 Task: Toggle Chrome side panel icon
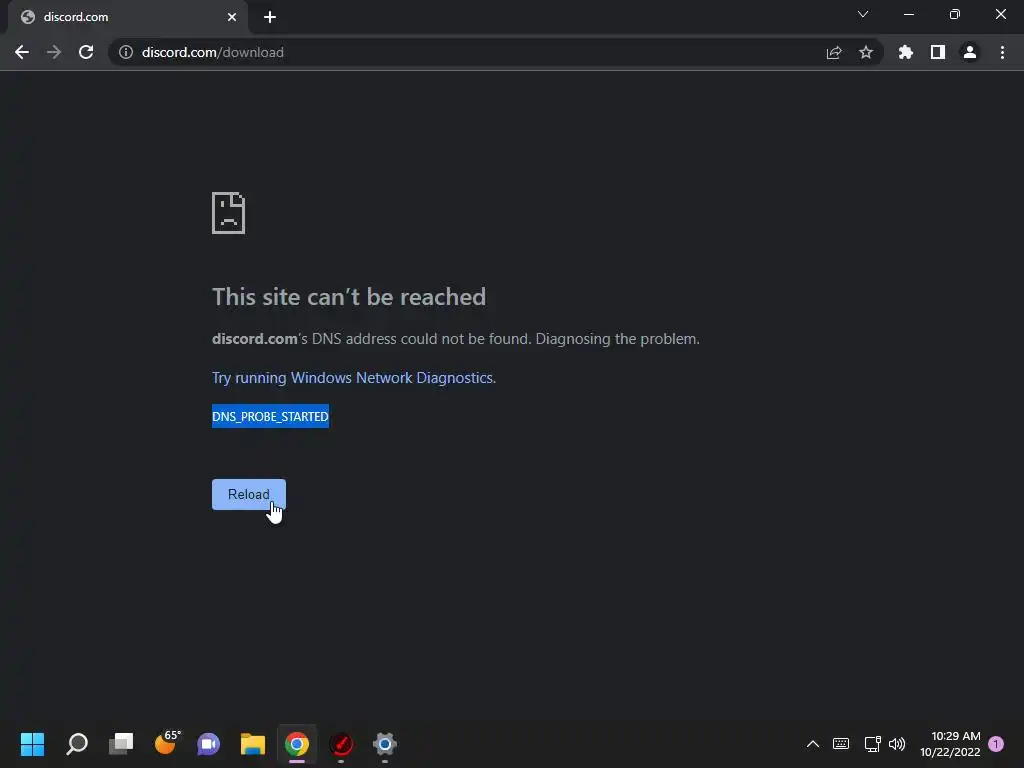click(x=938, y=52)
